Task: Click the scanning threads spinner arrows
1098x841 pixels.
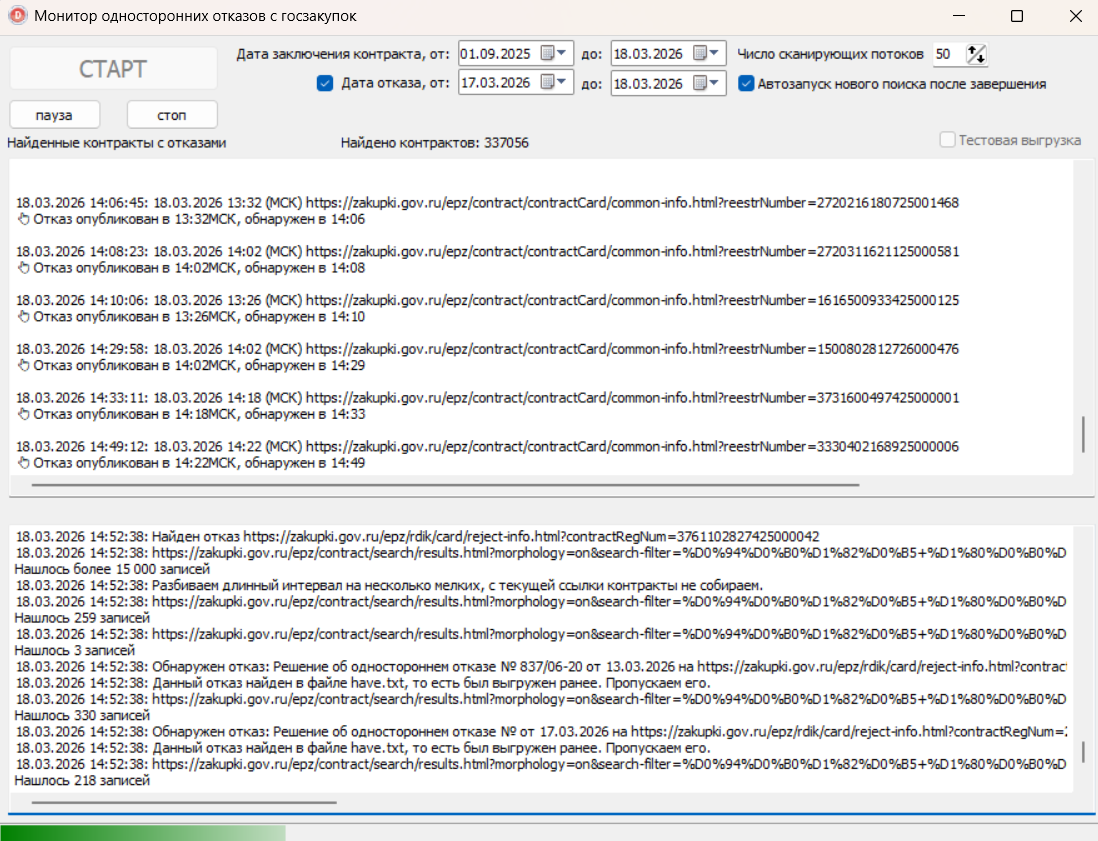Action: pos(977,54)
